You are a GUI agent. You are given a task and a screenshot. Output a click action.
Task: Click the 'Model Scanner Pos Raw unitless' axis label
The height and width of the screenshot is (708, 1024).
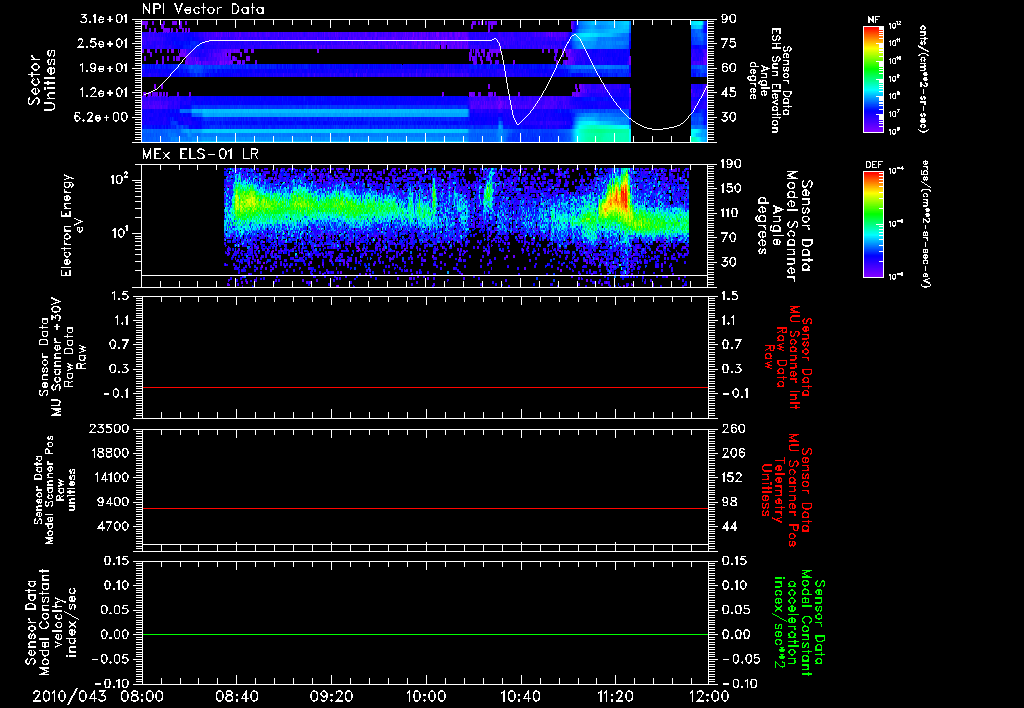click(56, 490)
